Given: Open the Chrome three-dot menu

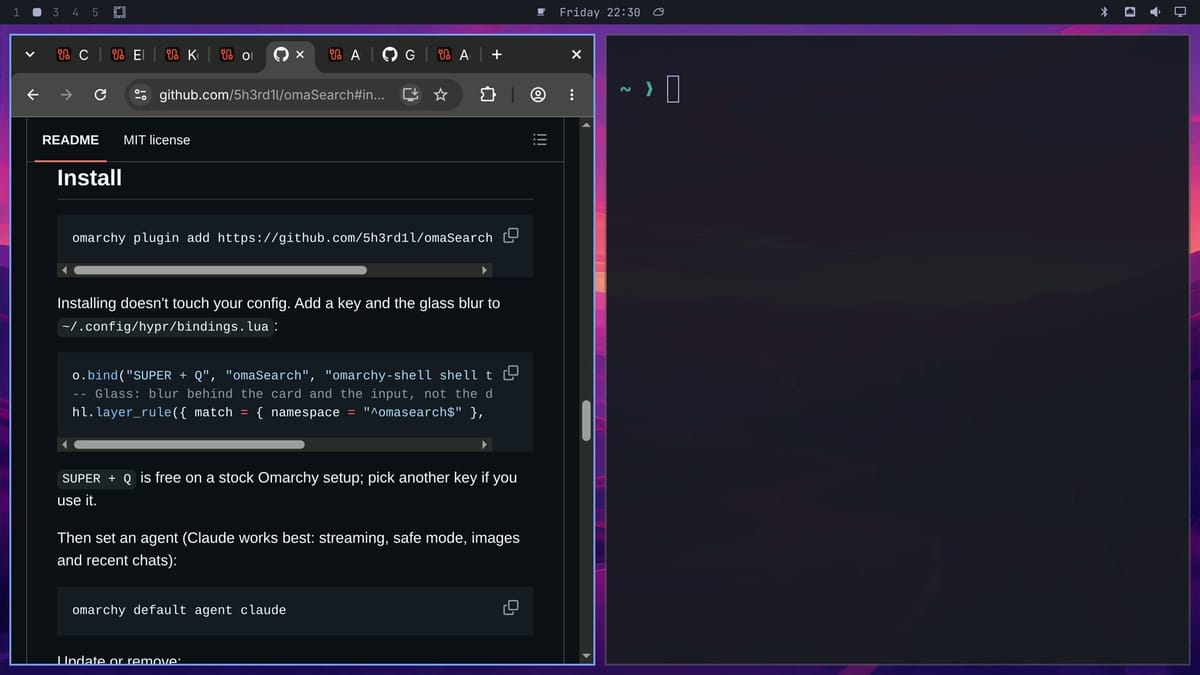Looking at the screenshot, I should 572,95.
